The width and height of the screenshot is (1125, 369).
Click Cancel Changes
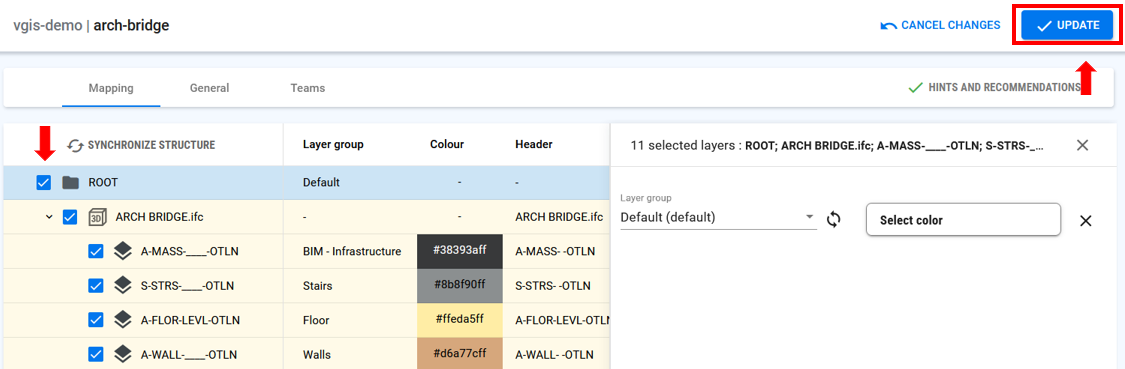(940, 26)
